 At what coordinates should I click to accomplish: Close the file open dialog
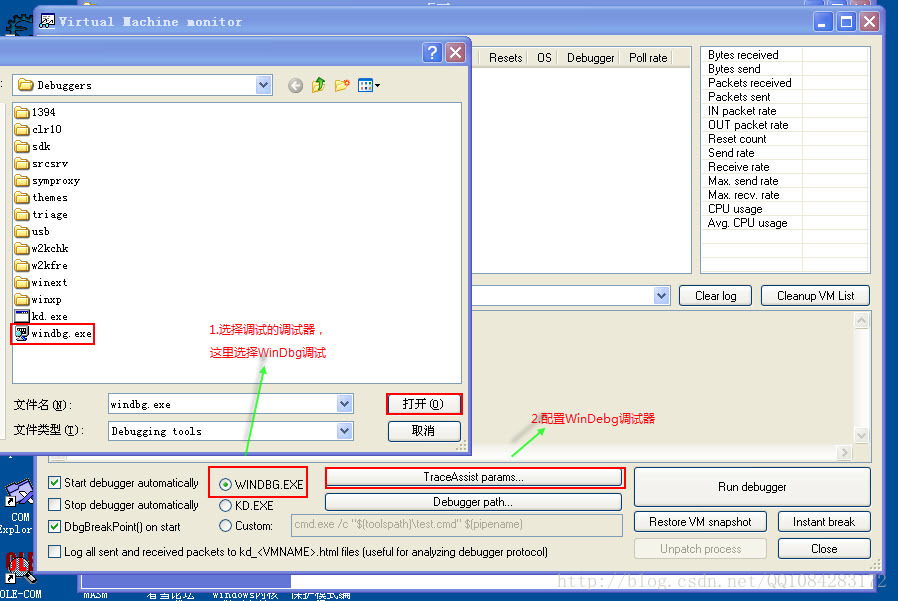click(456, 53)
